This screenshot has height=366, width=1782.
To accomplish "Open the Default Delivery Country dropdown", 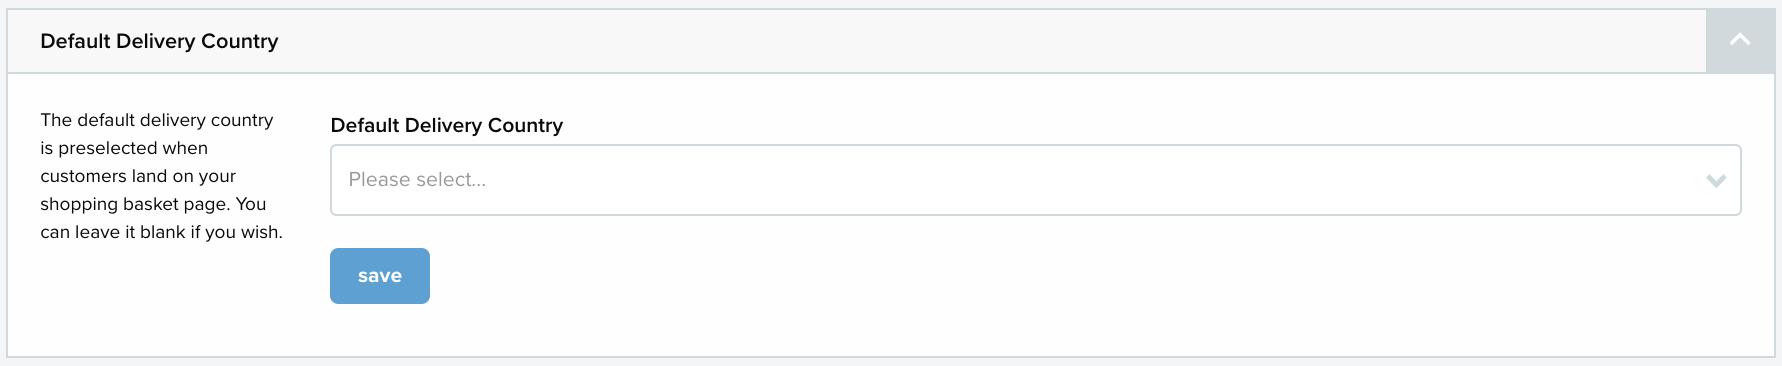I will (x=1035, y=180).
